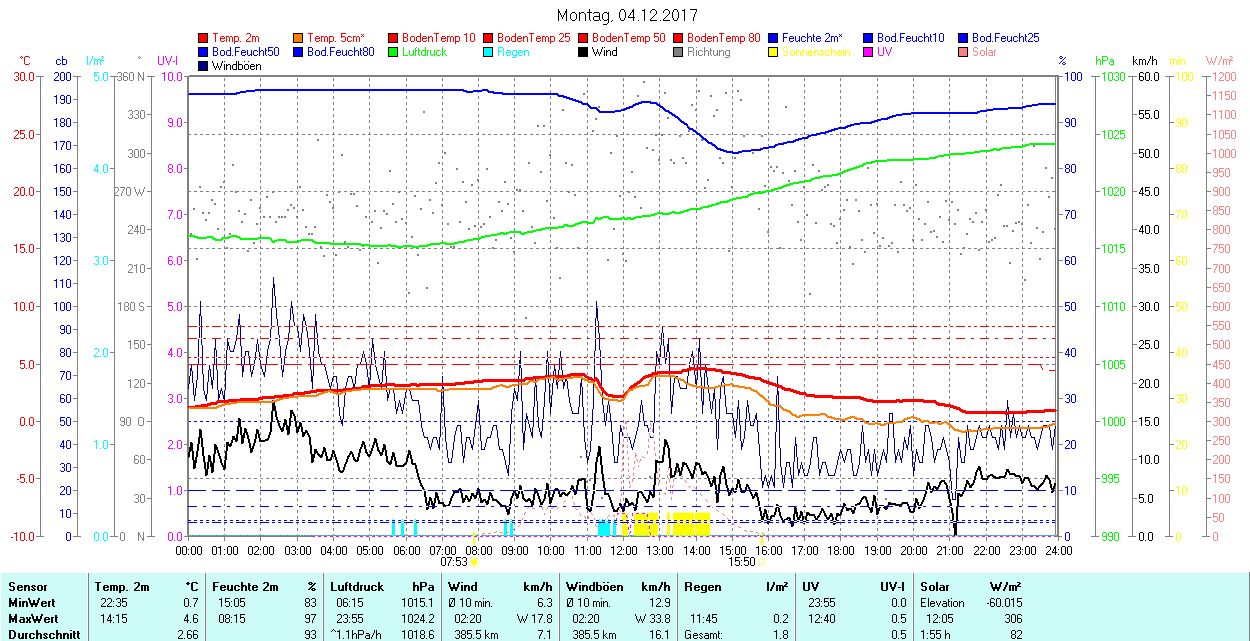1250x641 pixels.
Task: Click the Temp. 2m table column header
Action: [124, 587]
